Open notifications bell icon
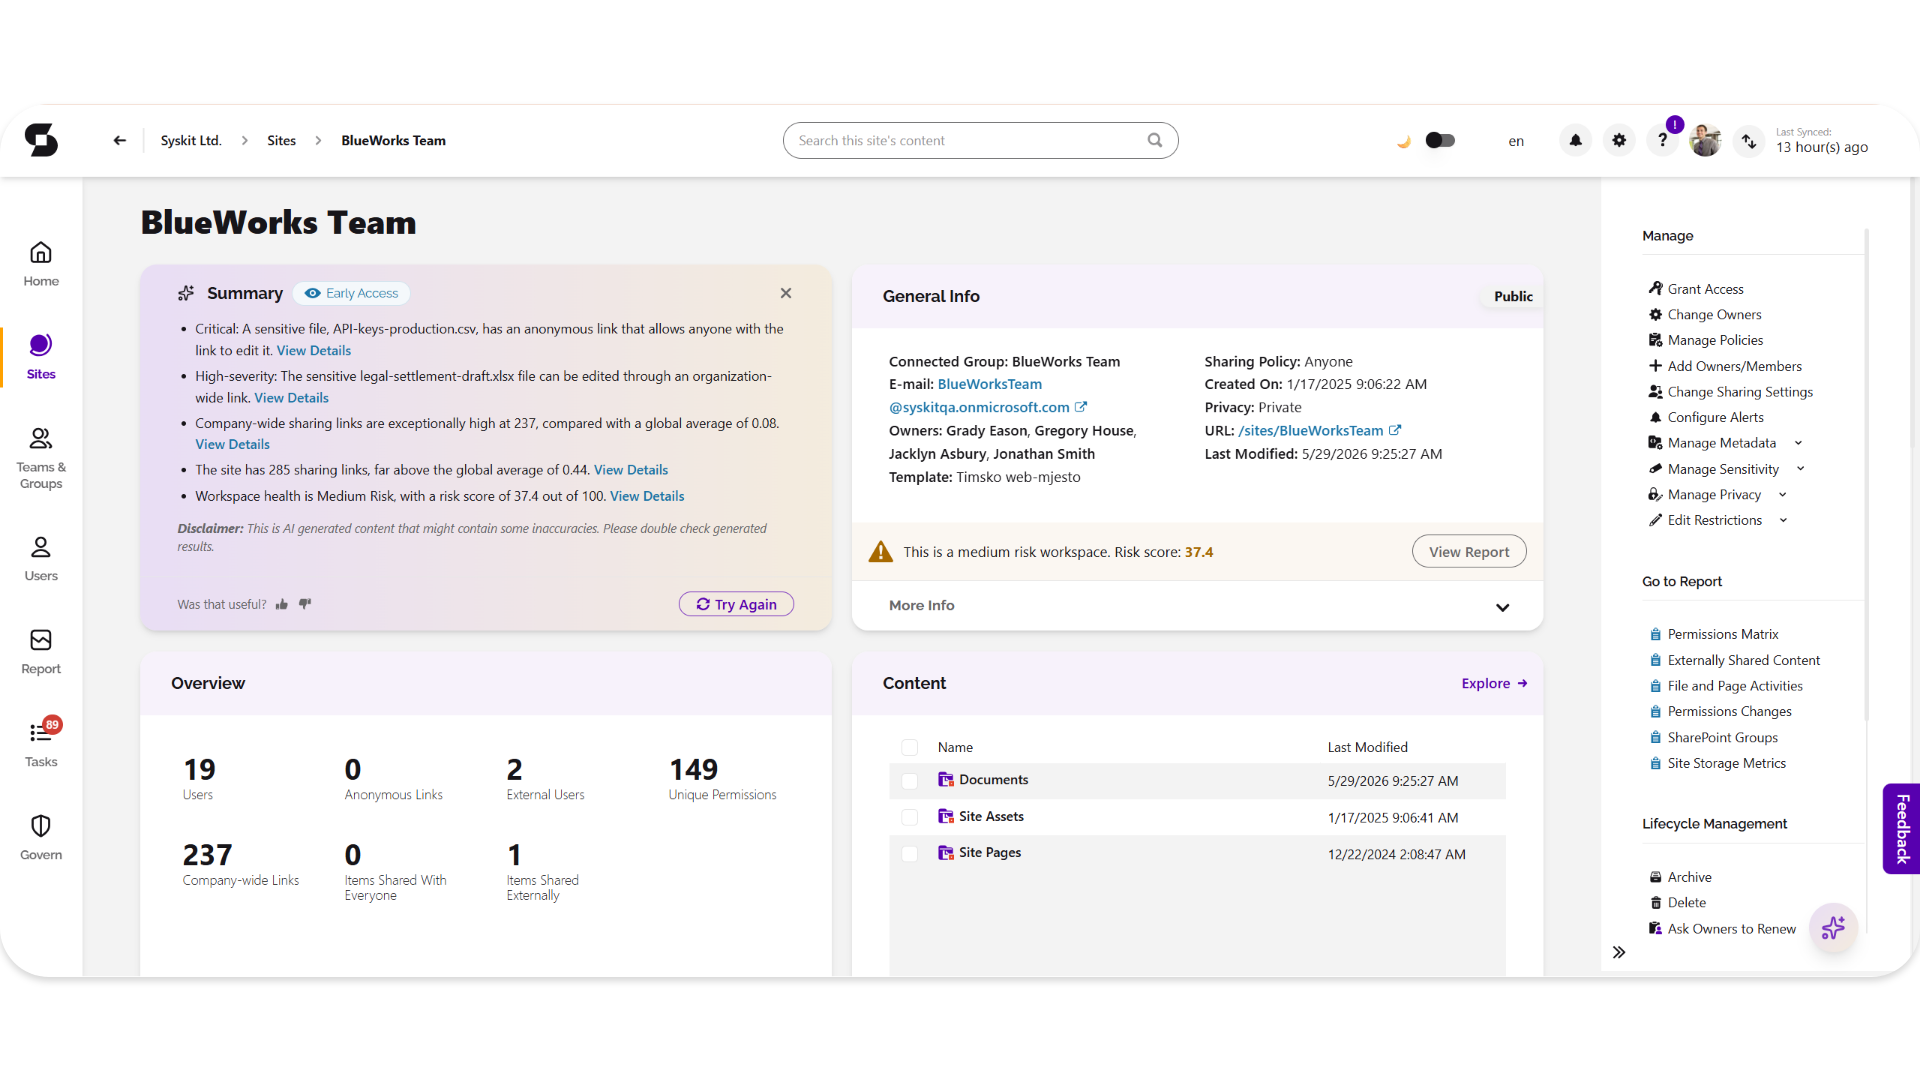This screenshot has height=1080, width=1920. [1575, 141]
